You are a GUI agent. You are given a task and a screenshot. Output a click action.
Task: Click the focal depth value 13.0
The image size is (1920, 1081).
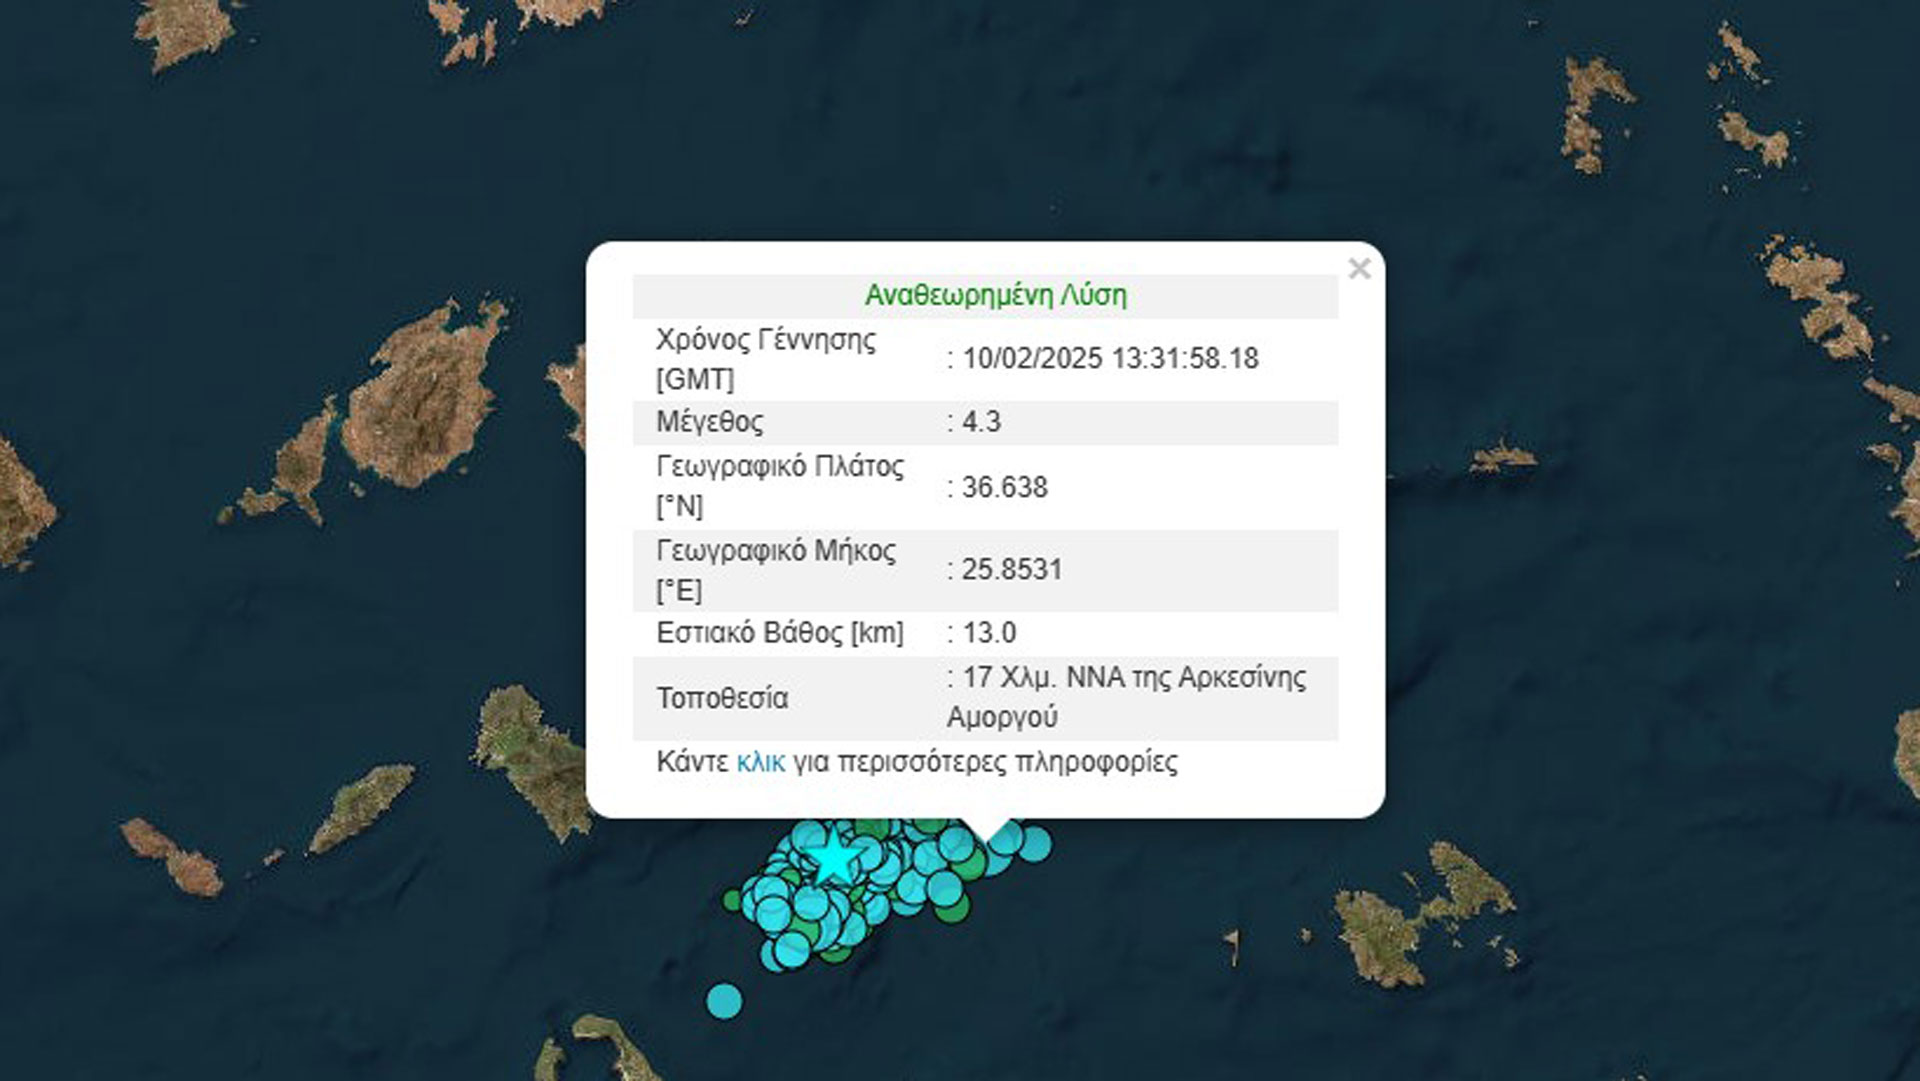click(x=988, y=633)
